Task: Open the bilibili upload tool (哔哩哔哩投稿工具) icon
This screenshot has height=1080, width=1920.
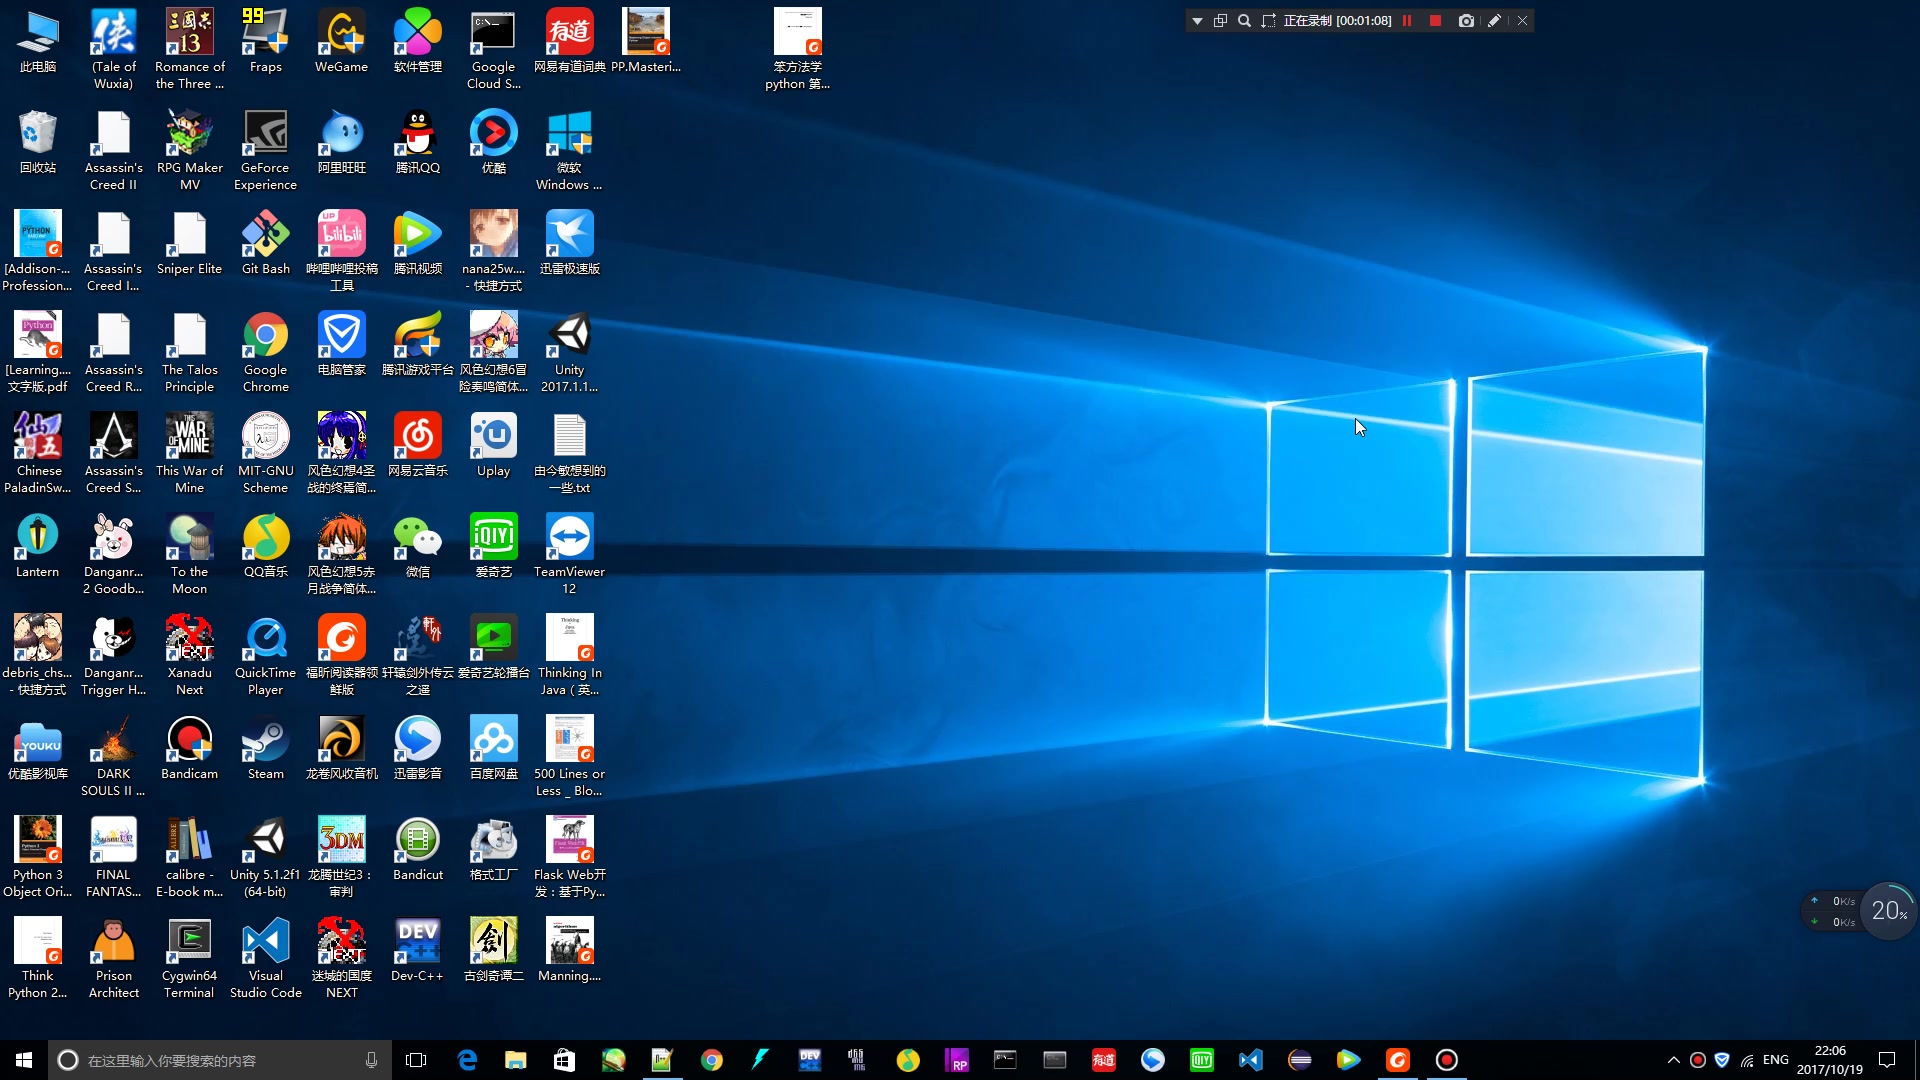Action: [x=341, y=251]
